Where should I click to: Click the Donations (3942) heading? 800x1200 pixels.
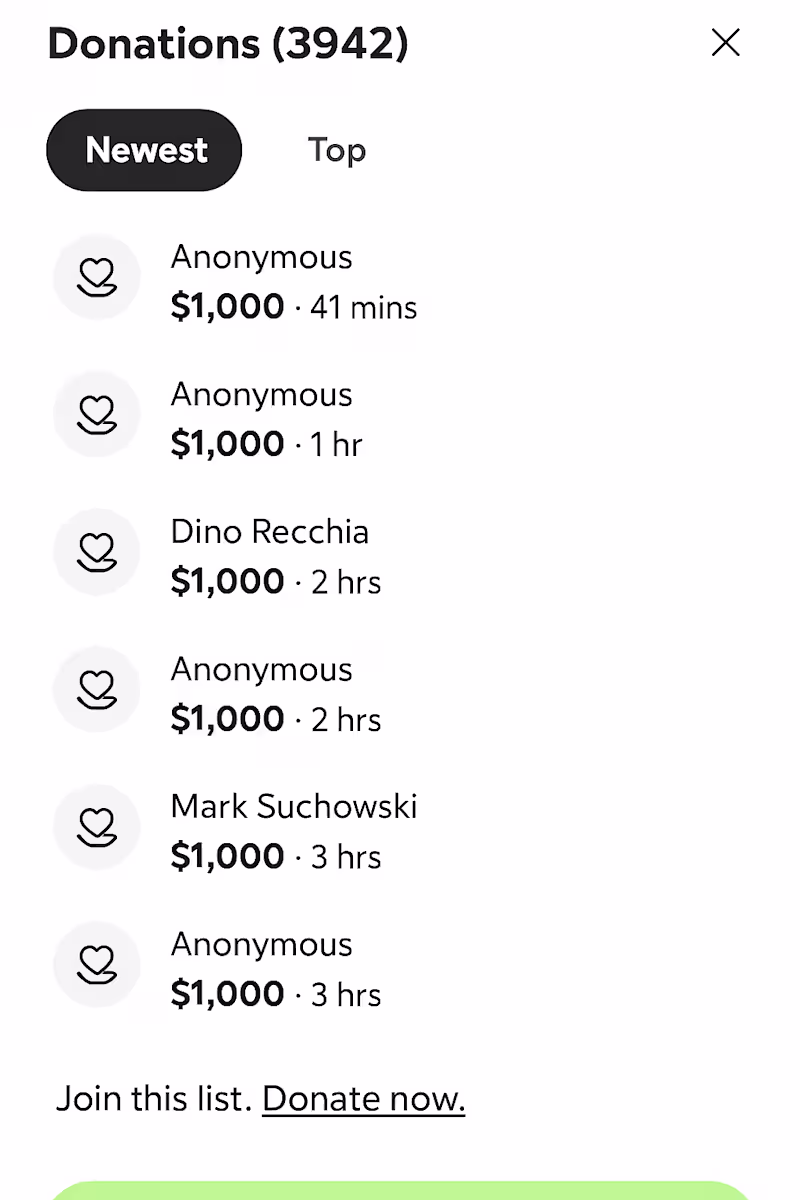[228, 44]
